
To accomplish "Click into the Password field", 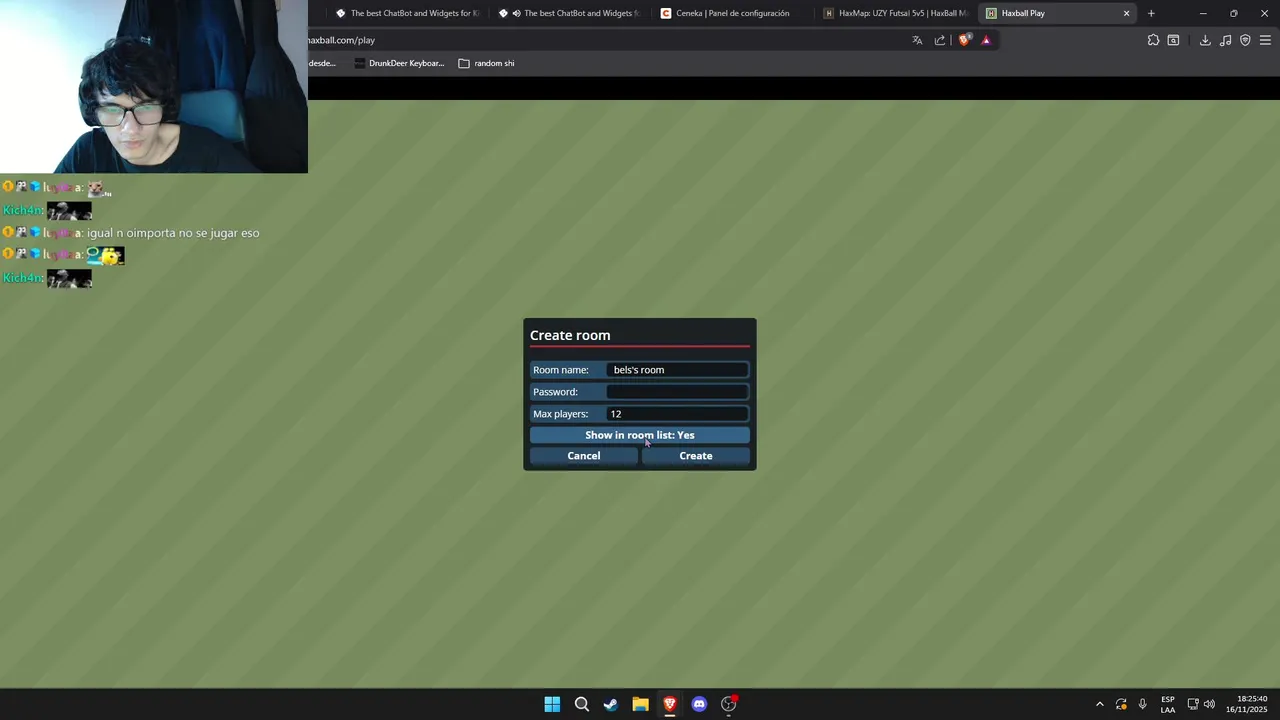I will pos(677,392).
